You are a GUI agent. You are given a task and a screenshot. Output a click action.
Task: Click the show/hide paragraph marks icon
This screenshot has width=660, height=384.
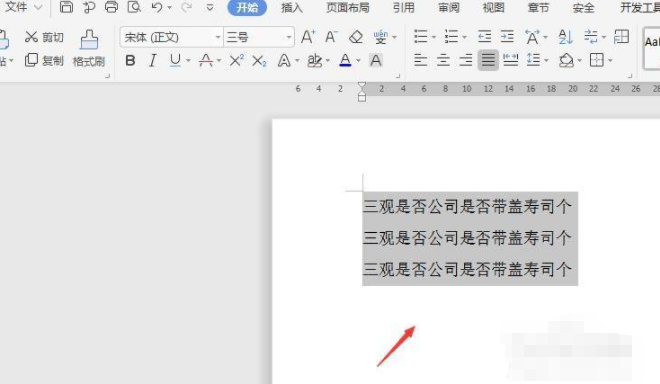(591, 37)
